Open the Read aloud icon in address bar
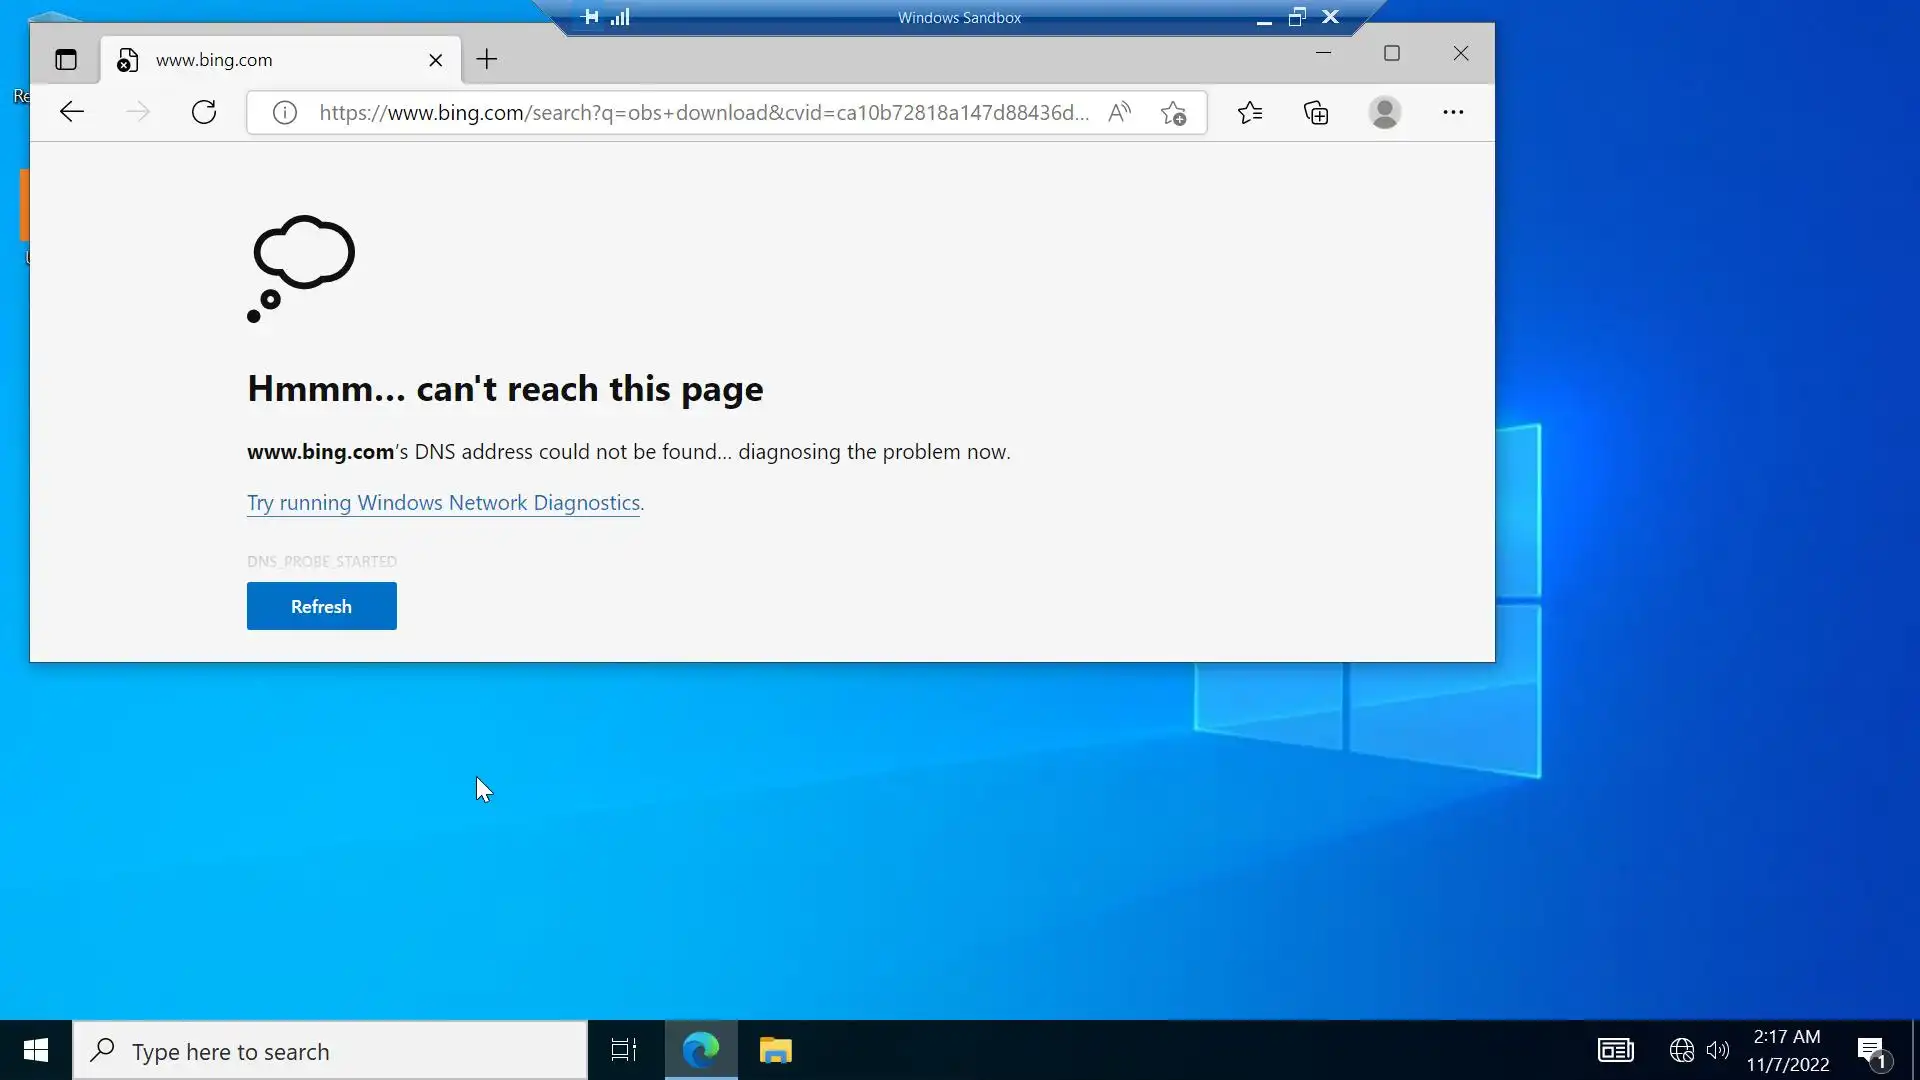Viewport: 1920px width, 1080px height. [x=1119, y=112]
